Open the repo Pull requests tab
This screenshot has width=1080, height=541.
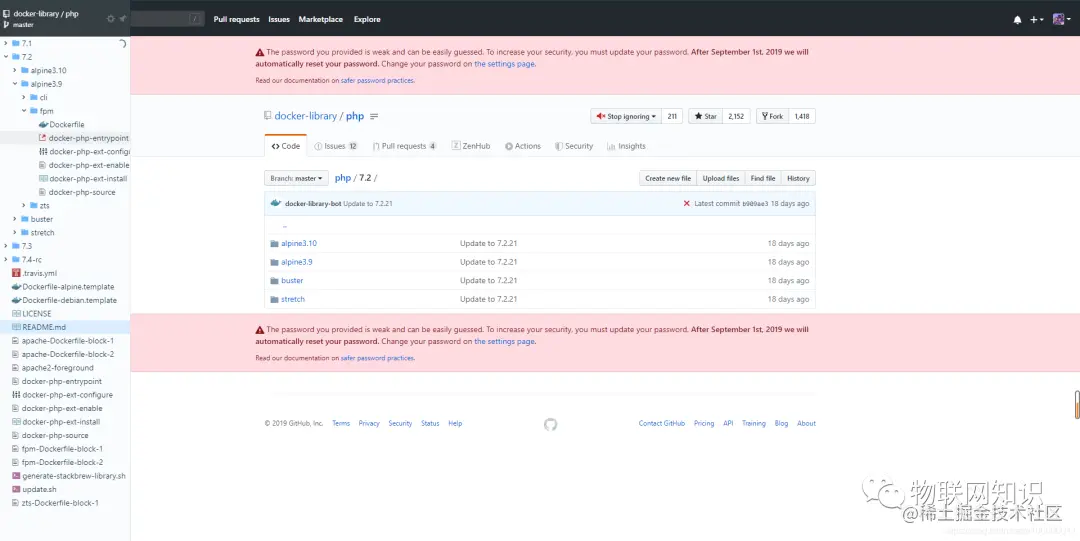point(404,146)
